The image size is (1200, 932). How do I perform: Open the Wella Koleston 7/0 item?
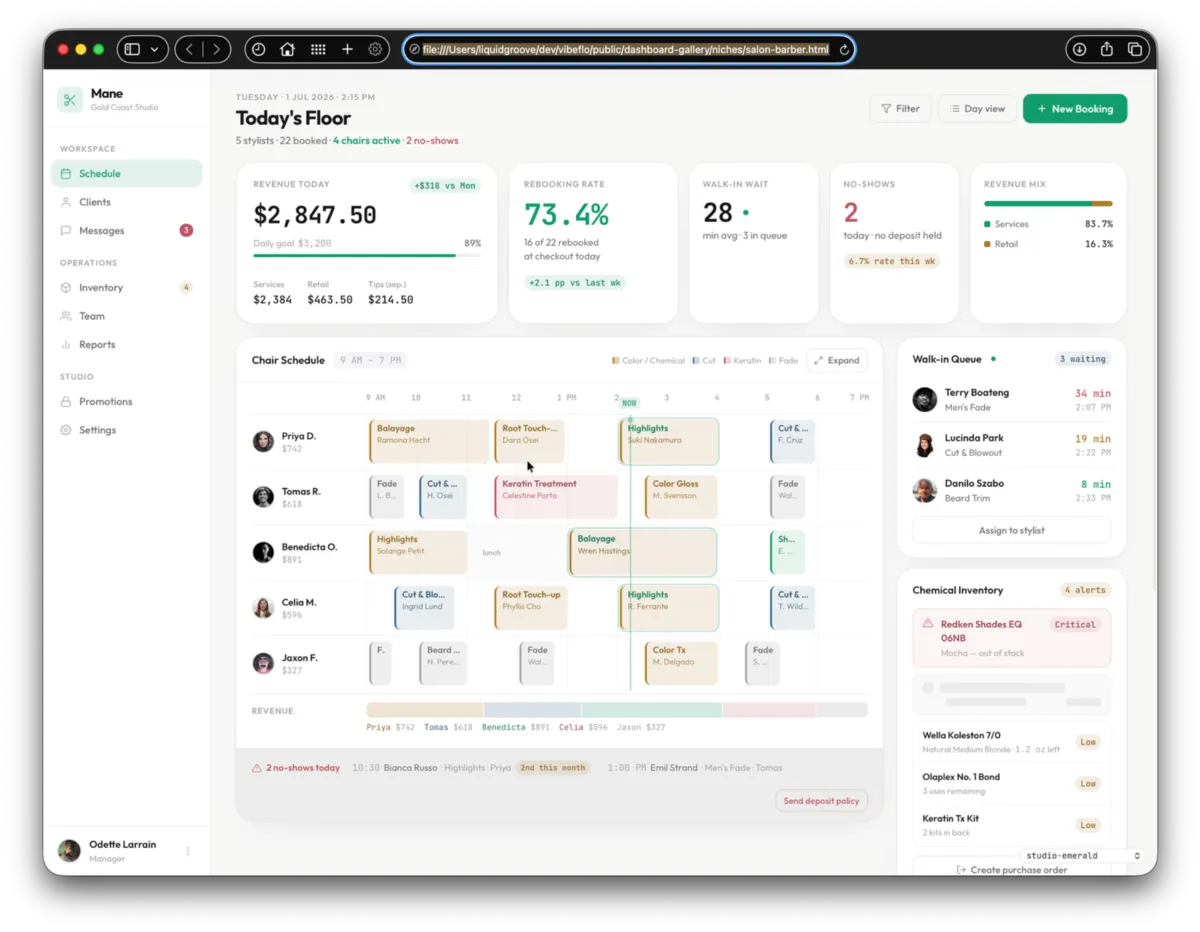tap(1012, 741)
